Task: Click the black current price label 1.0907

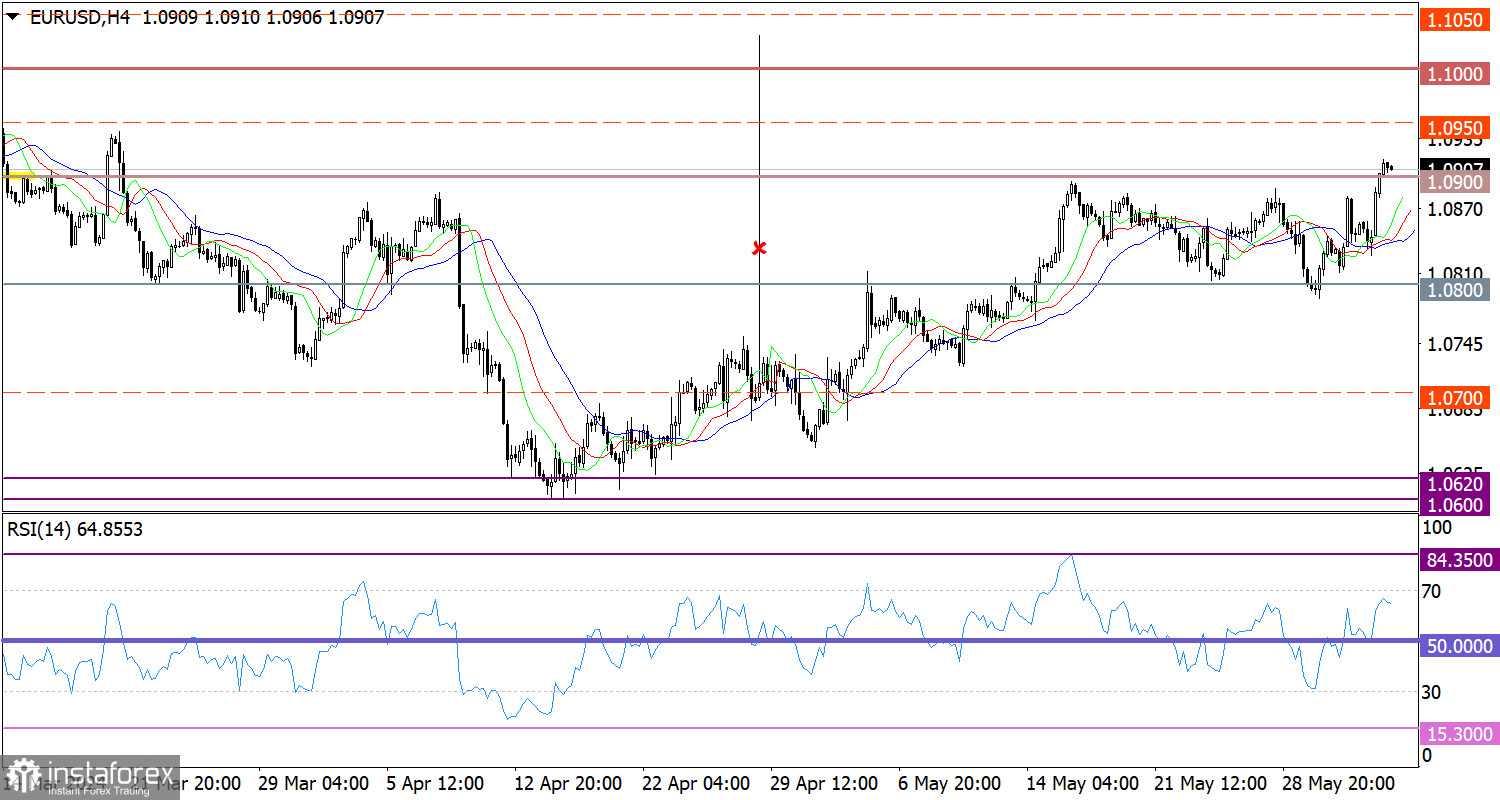Action: (x=1457, y=167)
